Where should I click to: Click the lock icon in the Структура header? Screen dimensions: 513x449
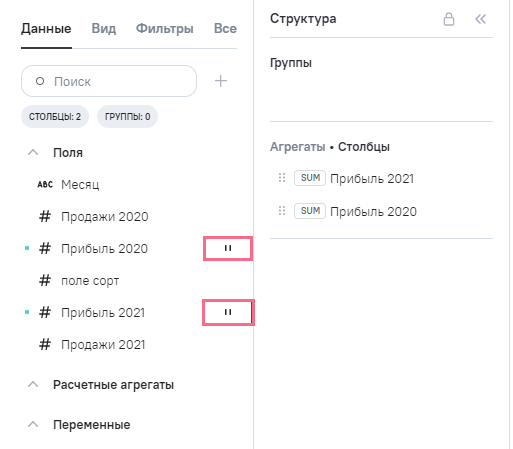tap(449, 19)
